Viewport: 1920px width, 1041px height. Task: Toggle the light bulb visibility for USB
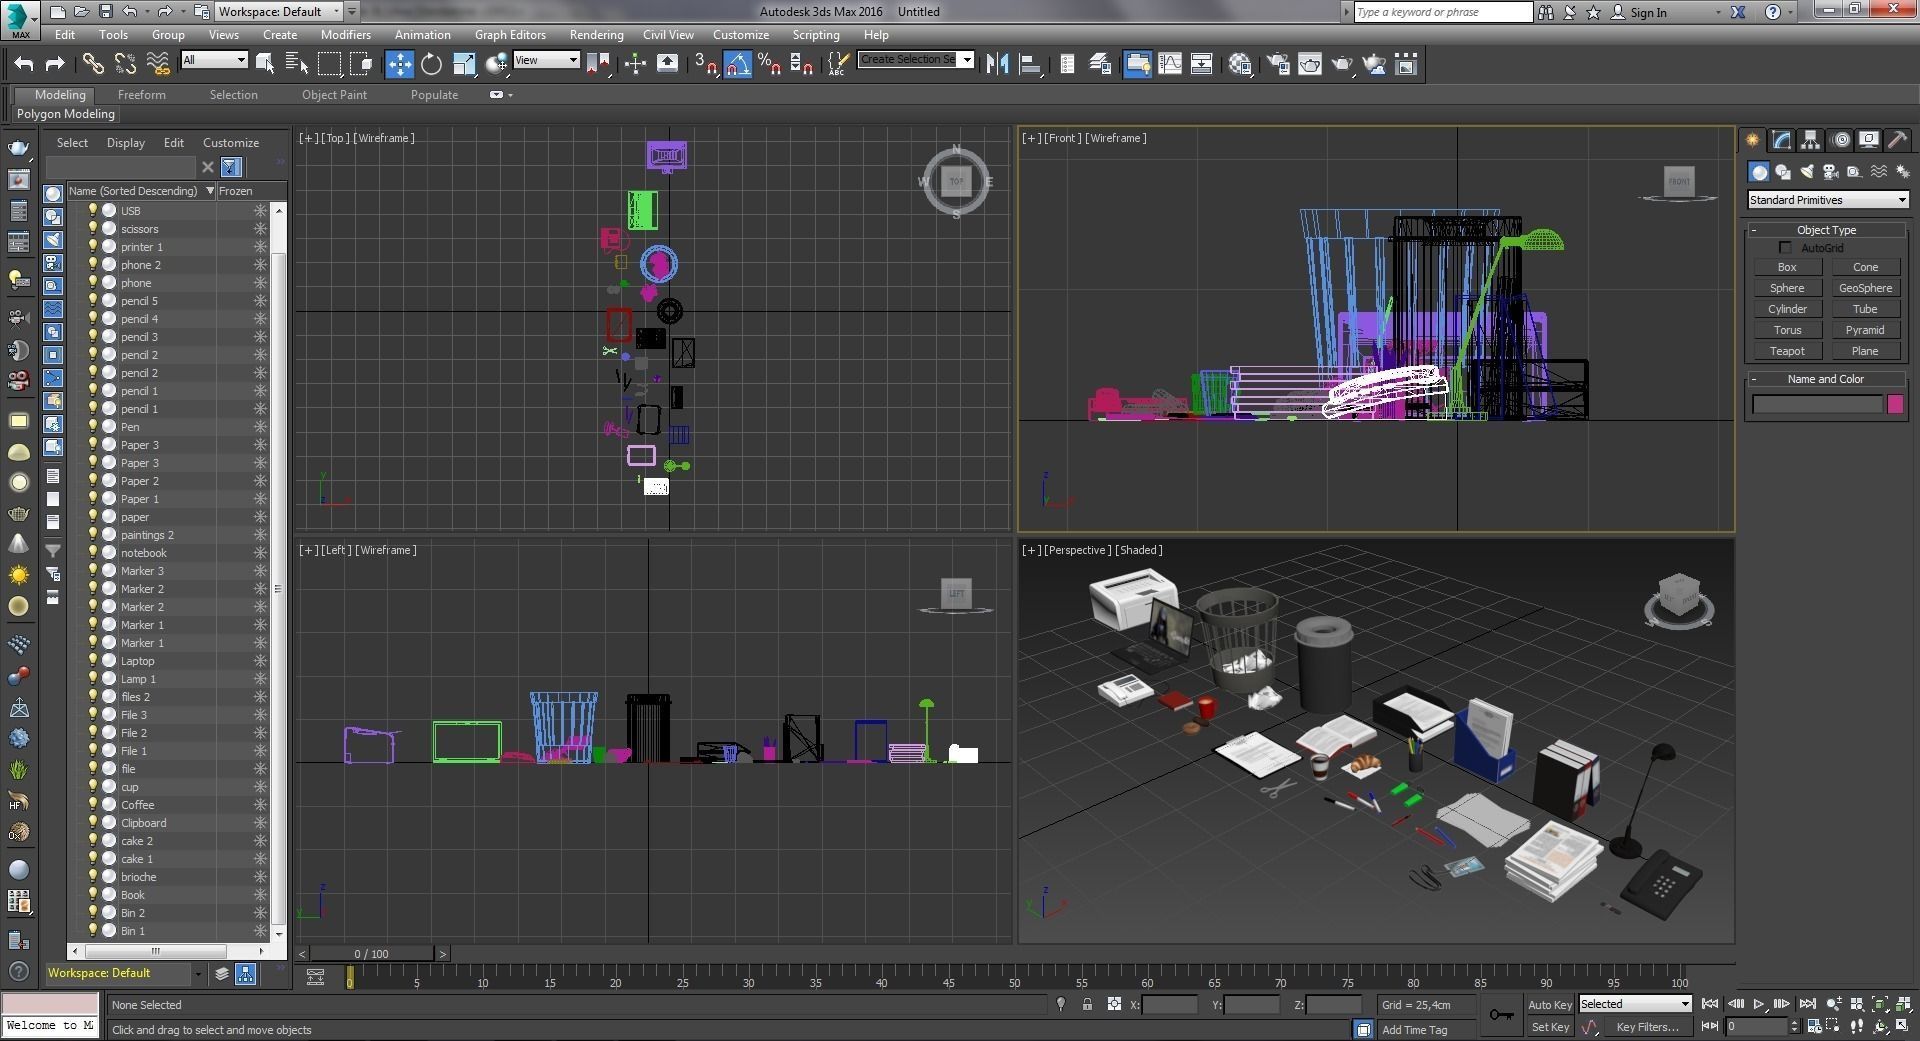click(x=93, y=210)
